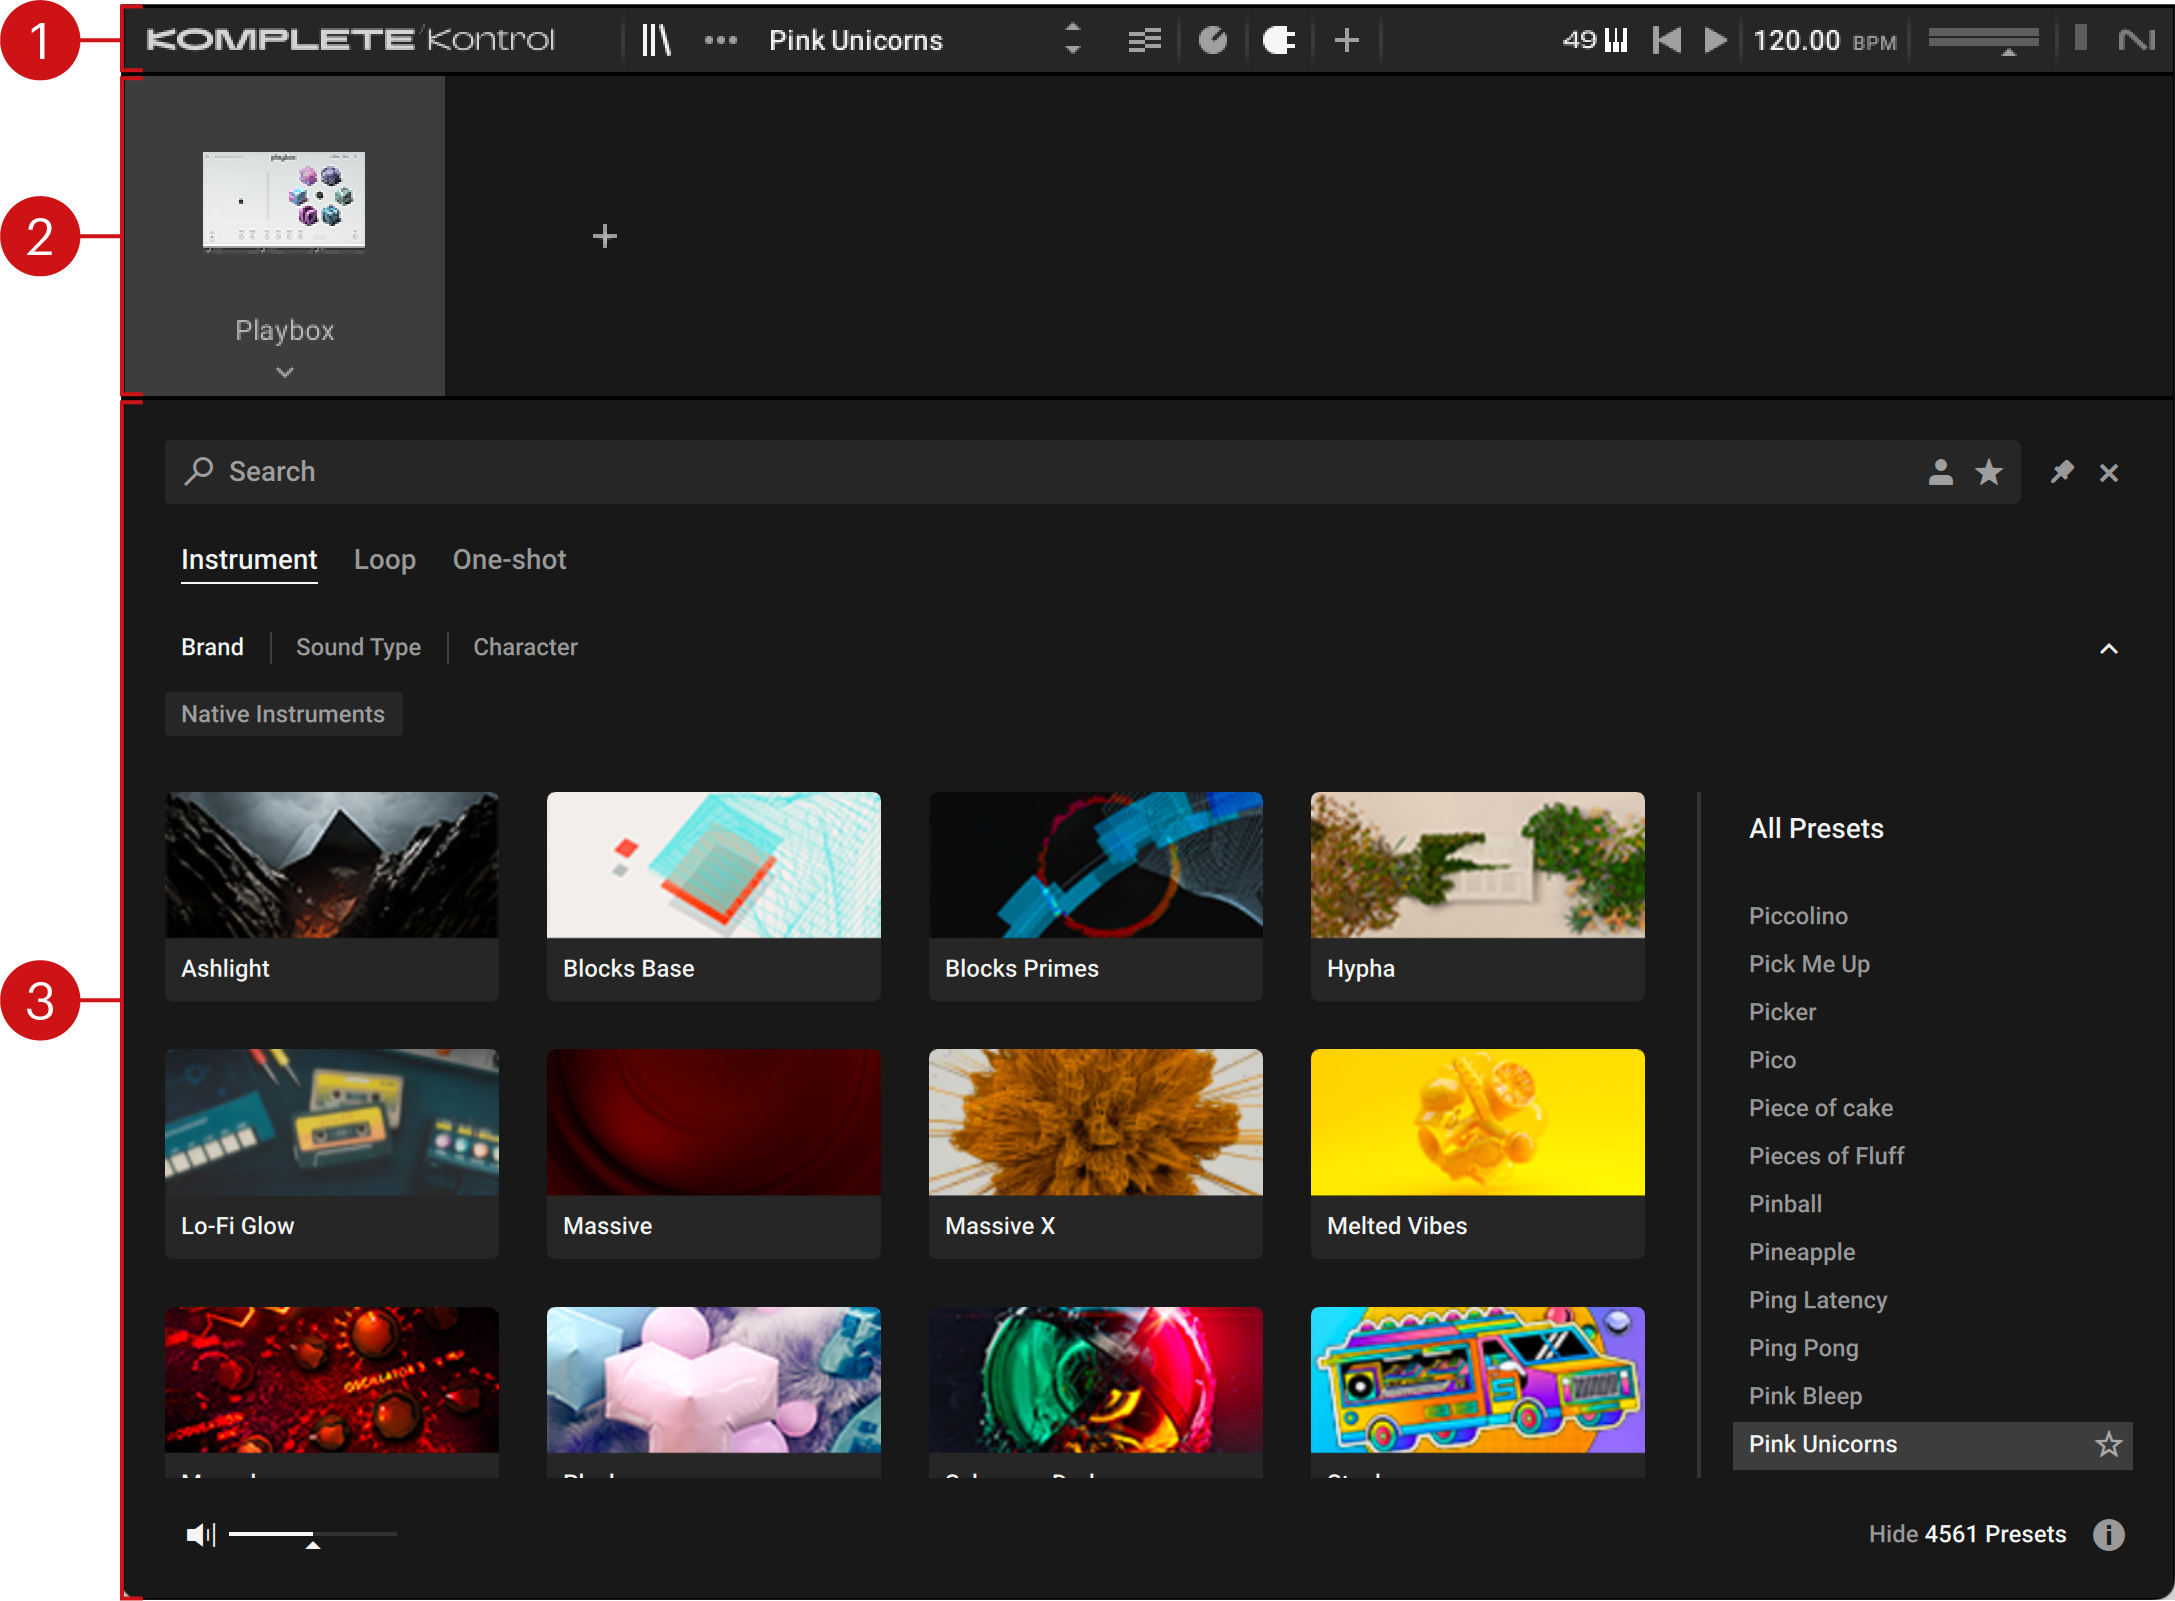Toggle the Native Instruments brand tag

pos(283,714)
